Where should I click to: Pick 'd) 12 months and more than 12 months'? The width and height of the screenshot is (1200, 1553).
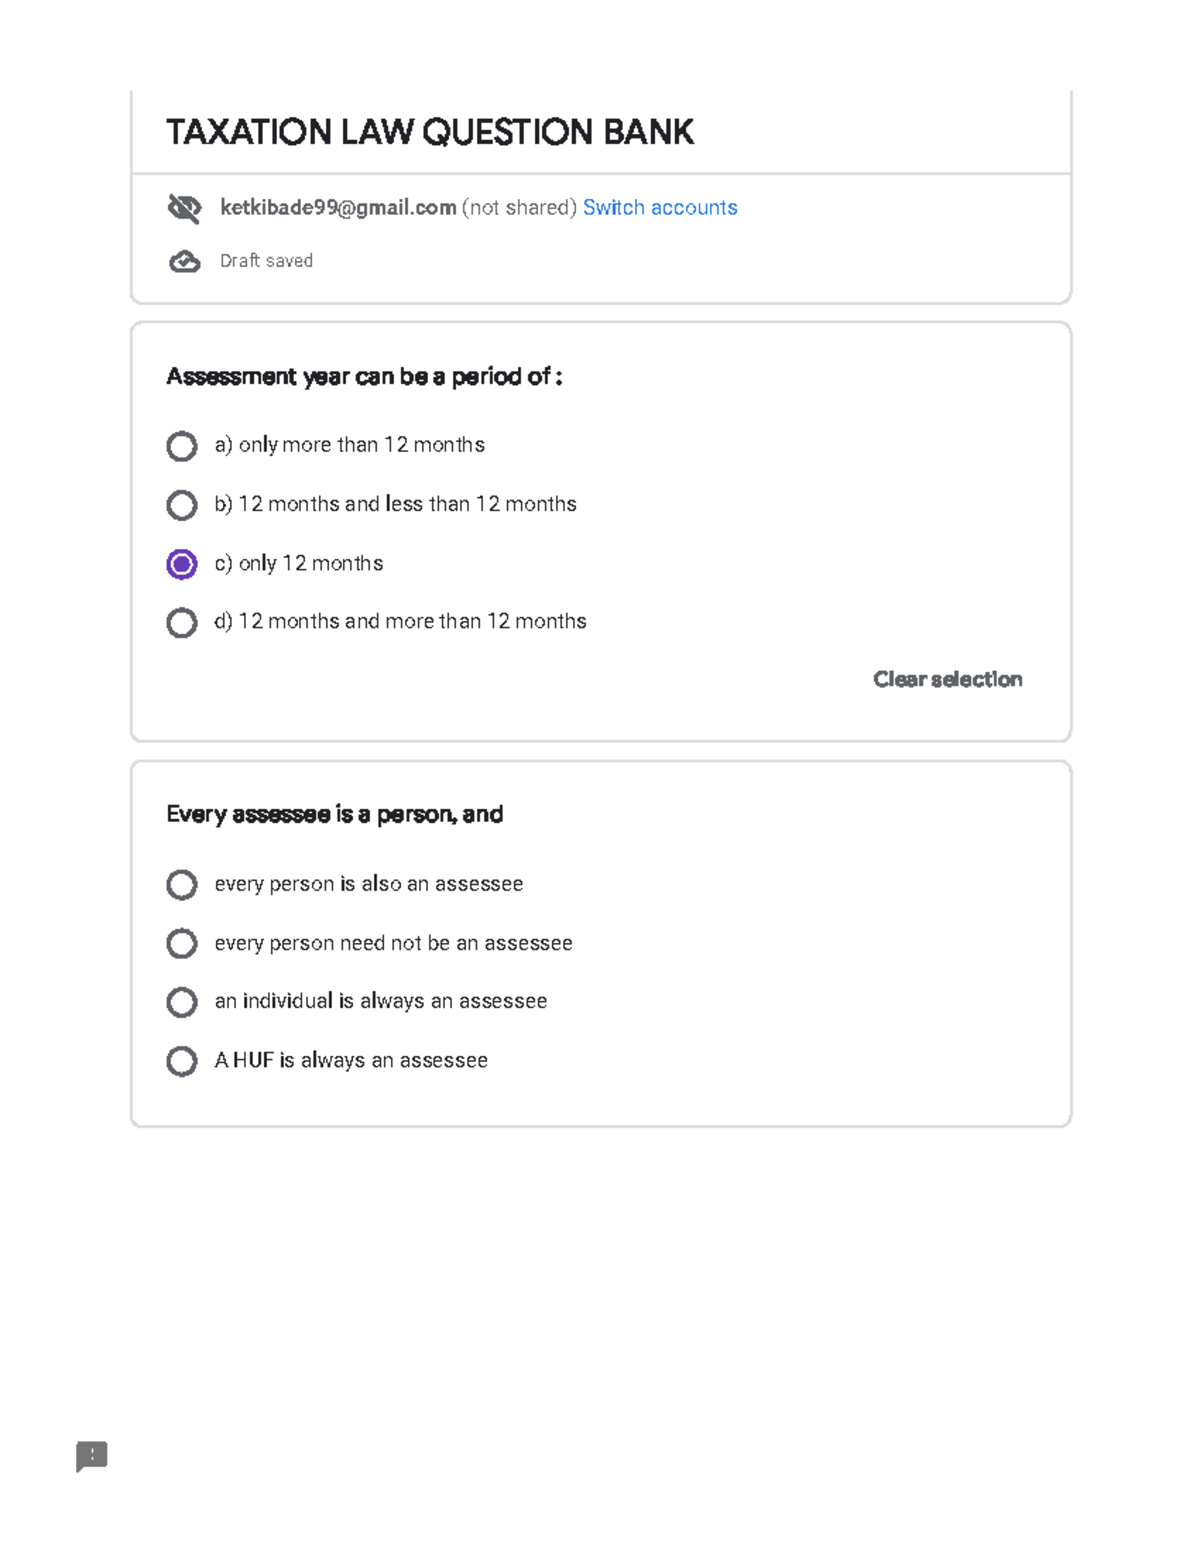pos(182,623)
